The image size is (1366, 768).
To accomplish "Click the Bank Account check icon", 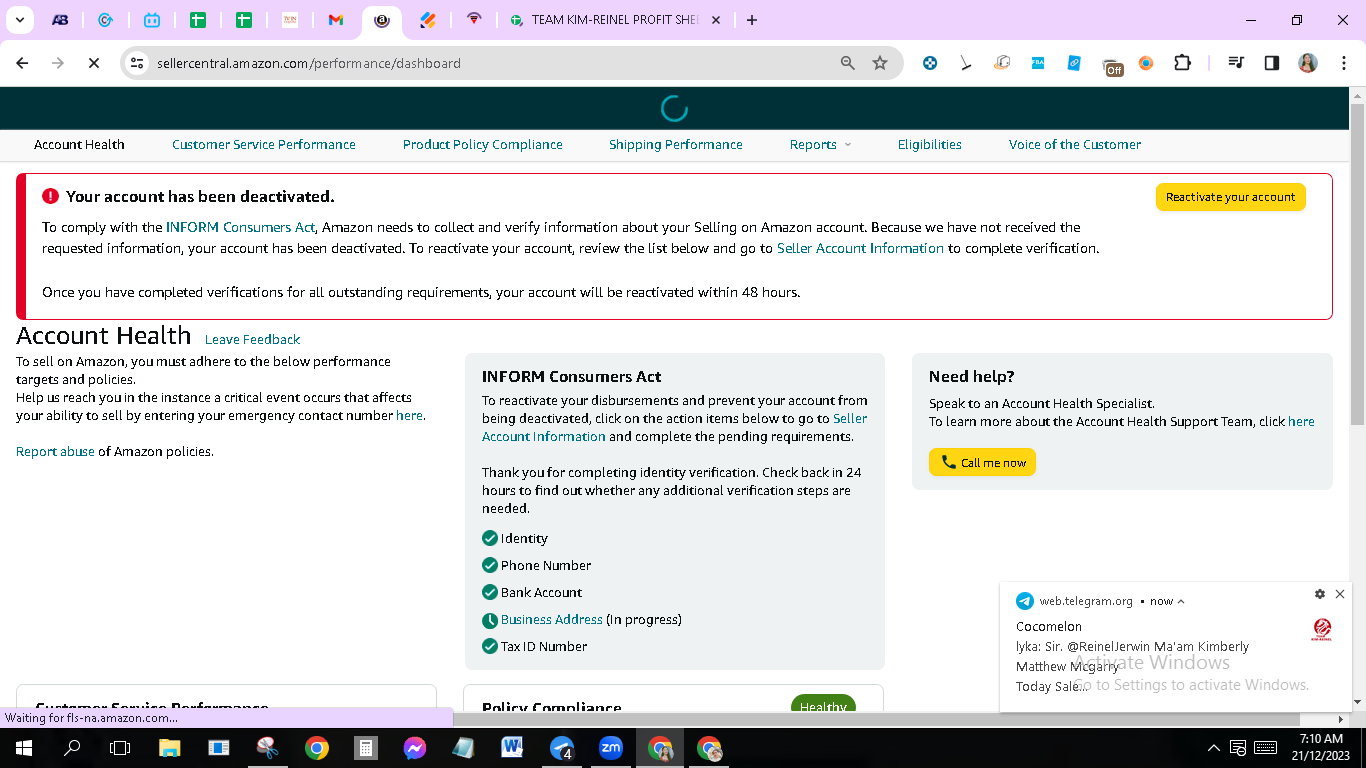I will pos(490,592).
